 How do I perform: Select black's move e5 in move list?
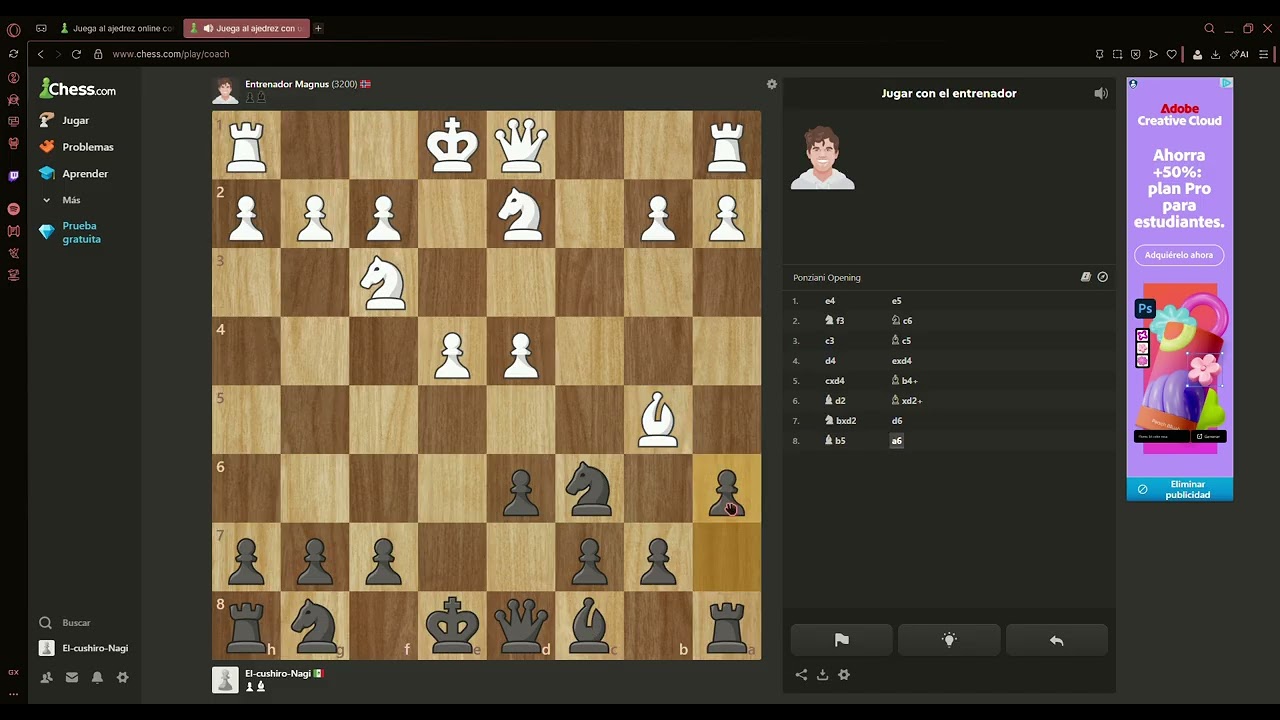pos(896,301)
